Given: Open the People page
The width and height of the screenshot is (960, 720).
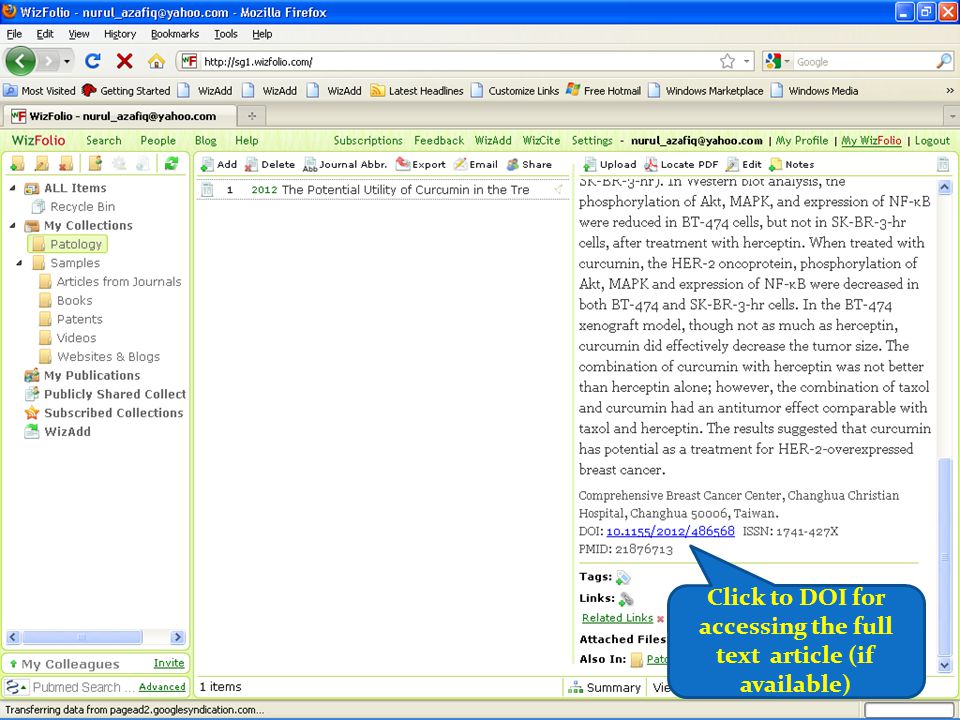Looking at the screenshot, I should click(x=158, y=140).
